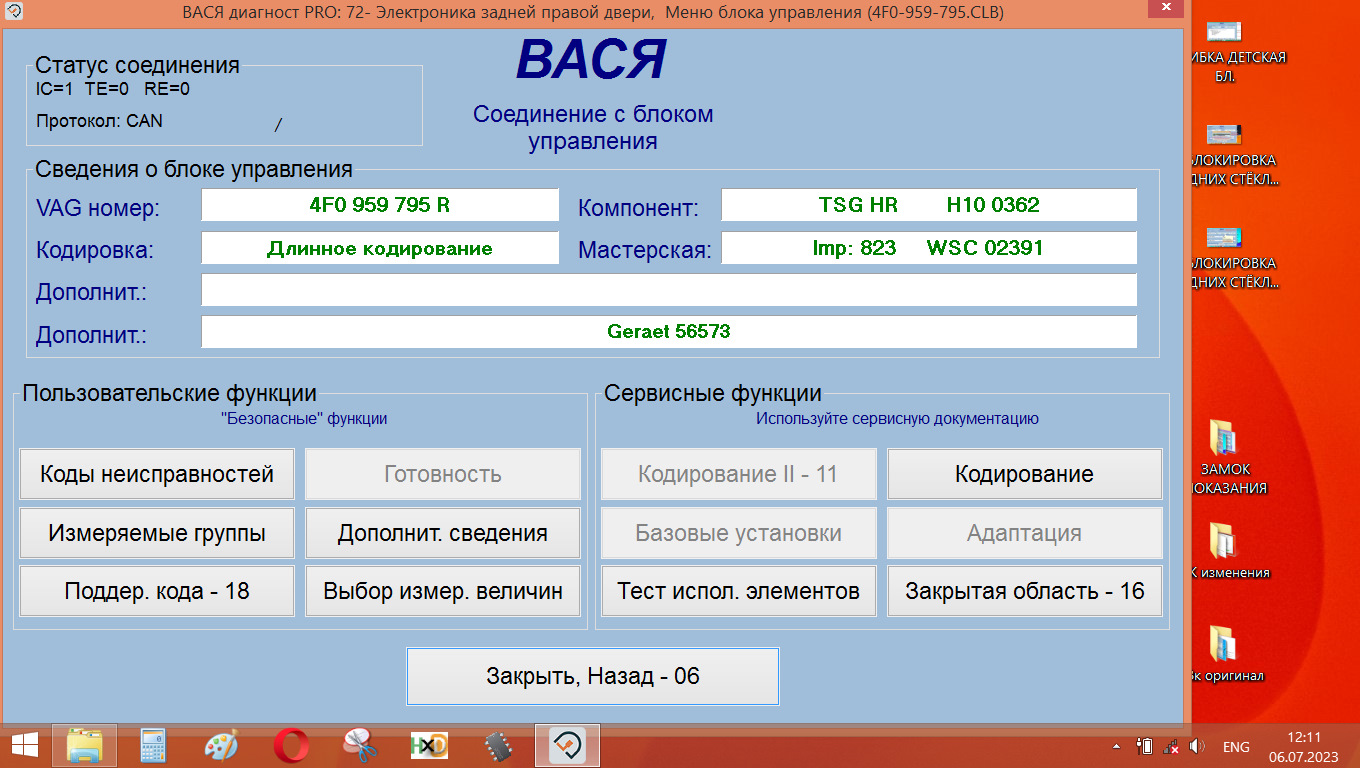Launch Calculator from the taskbar
Image resolution: width=1360 pixels, height=768 pixels.
[x=153, y=745]
